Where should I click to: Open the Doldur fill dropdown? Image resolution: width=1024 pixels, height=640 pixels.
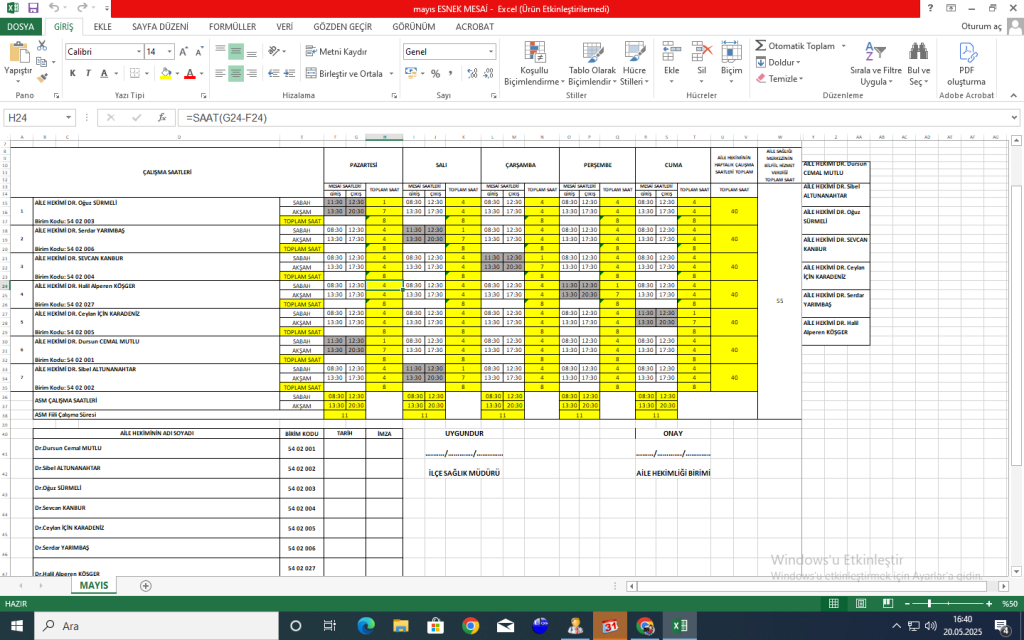778,62
